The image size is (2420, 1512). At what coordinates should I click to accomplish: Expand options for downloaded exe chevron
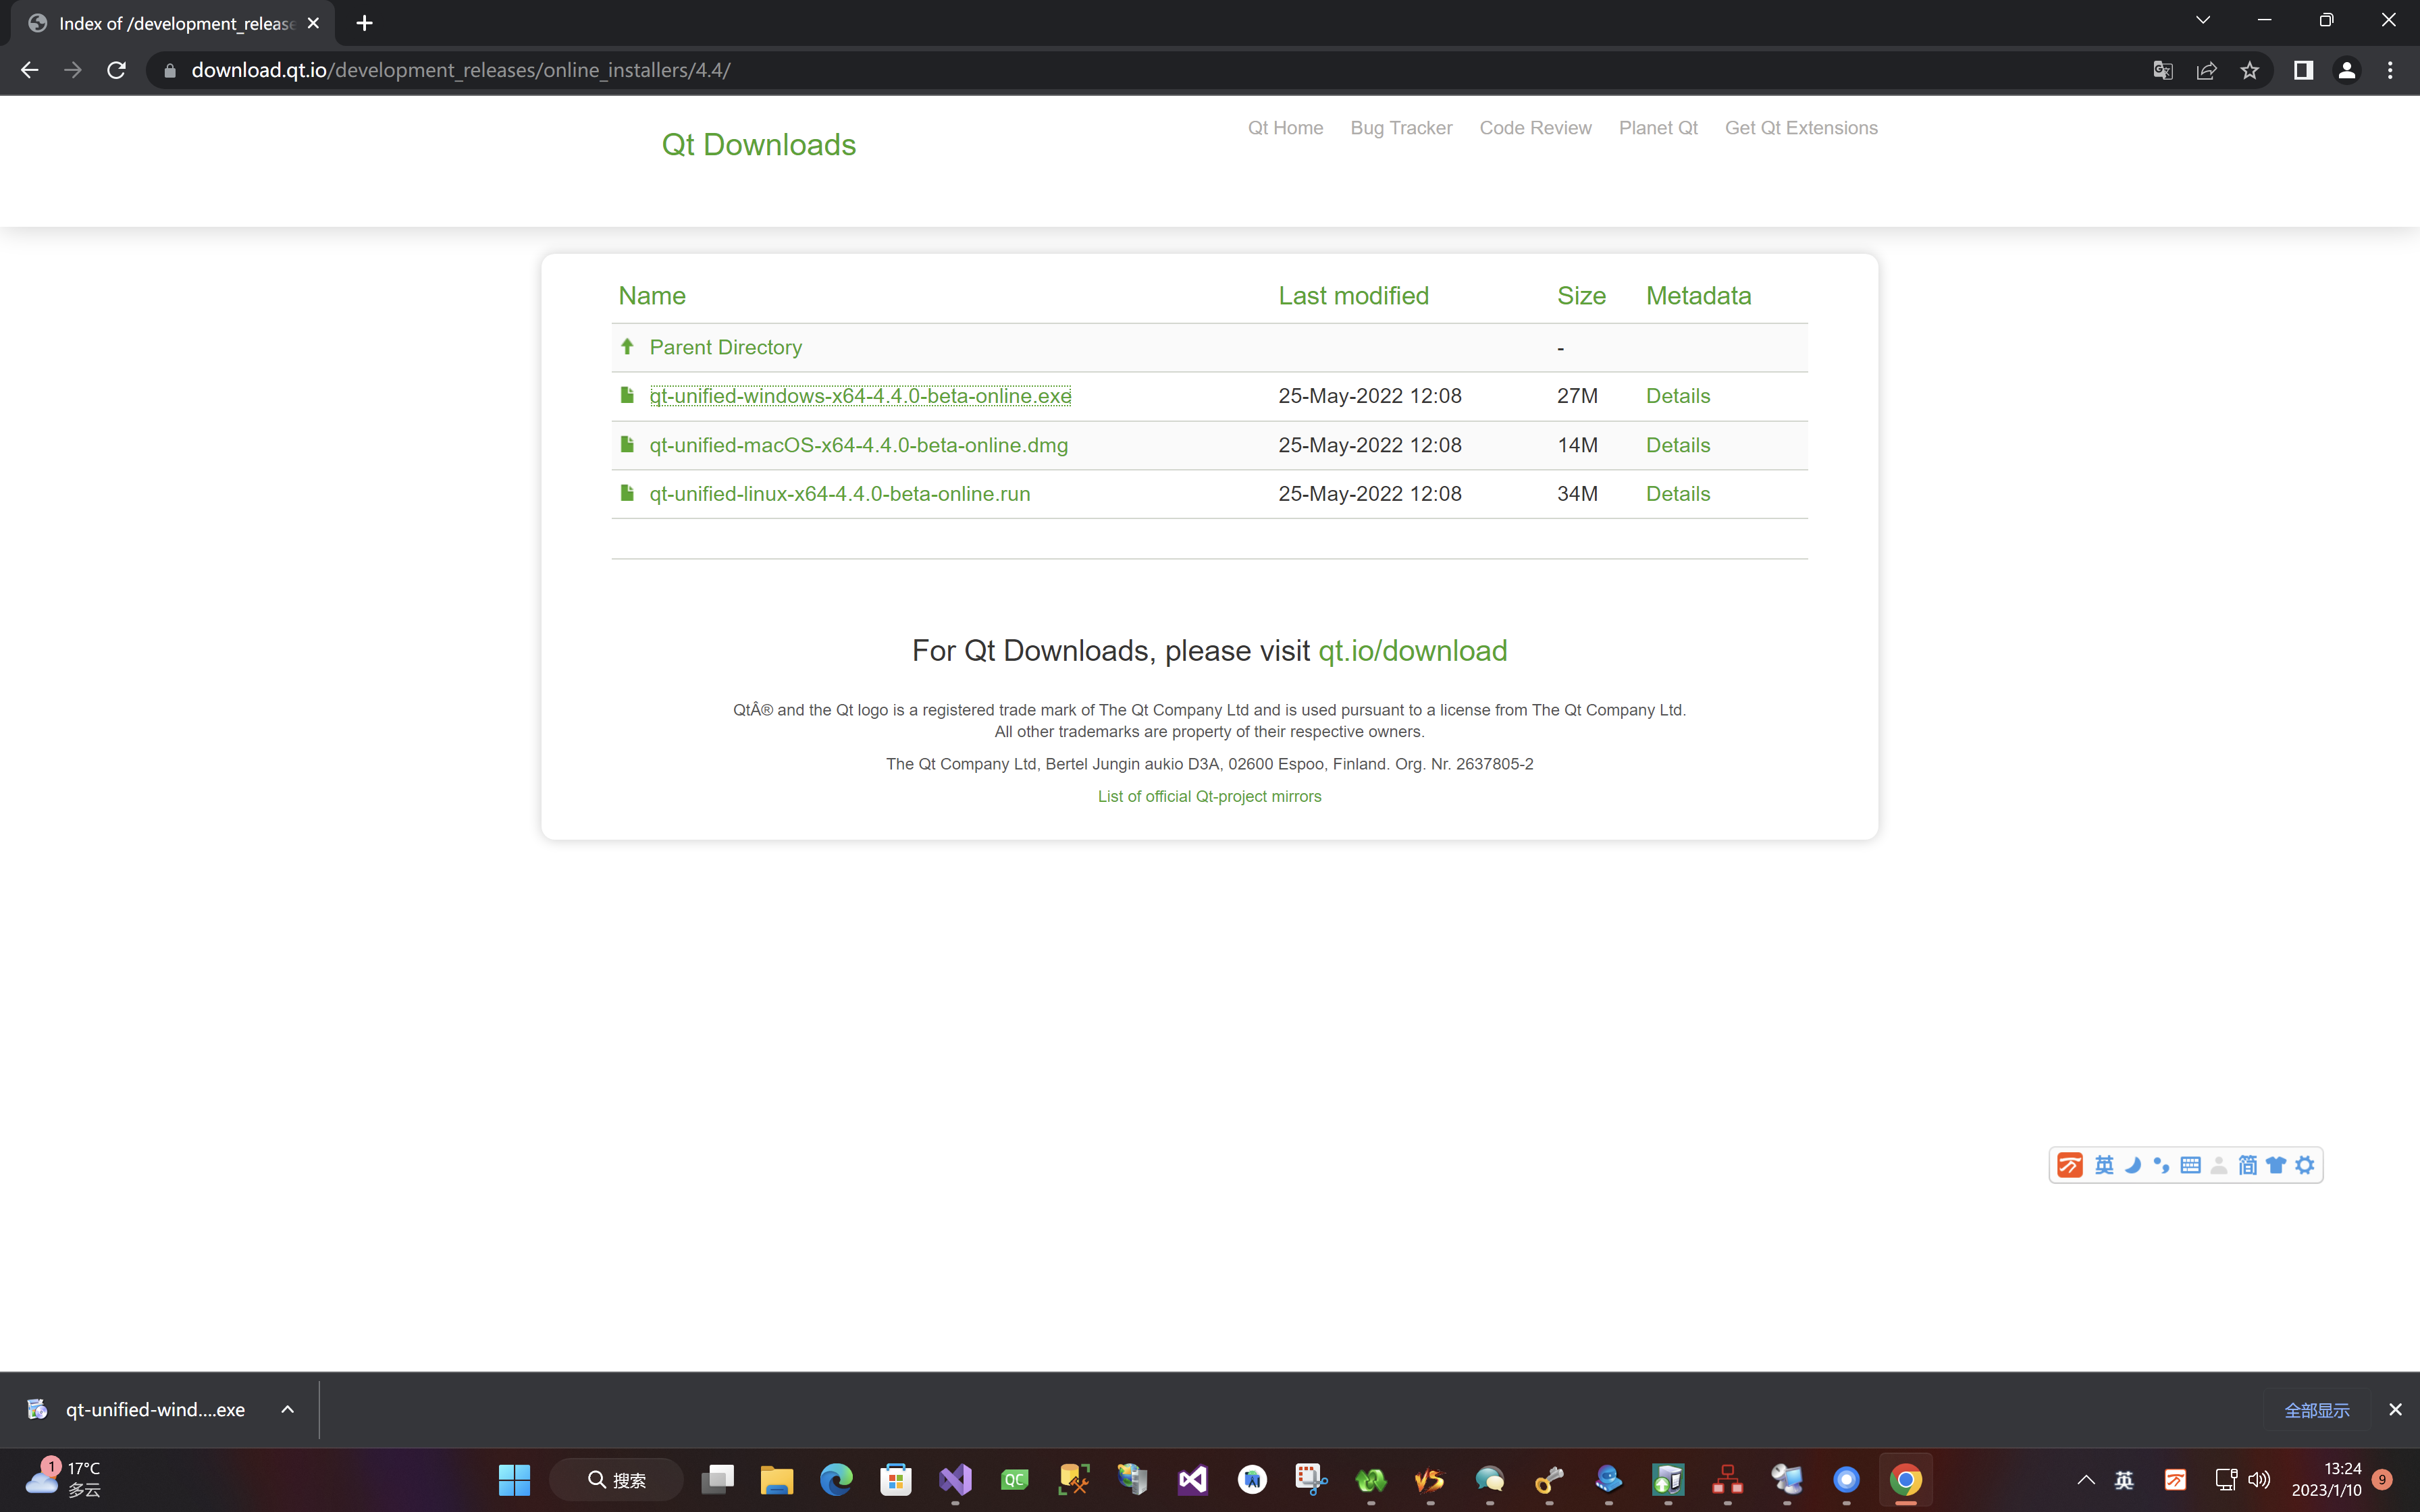[287, 1410]
